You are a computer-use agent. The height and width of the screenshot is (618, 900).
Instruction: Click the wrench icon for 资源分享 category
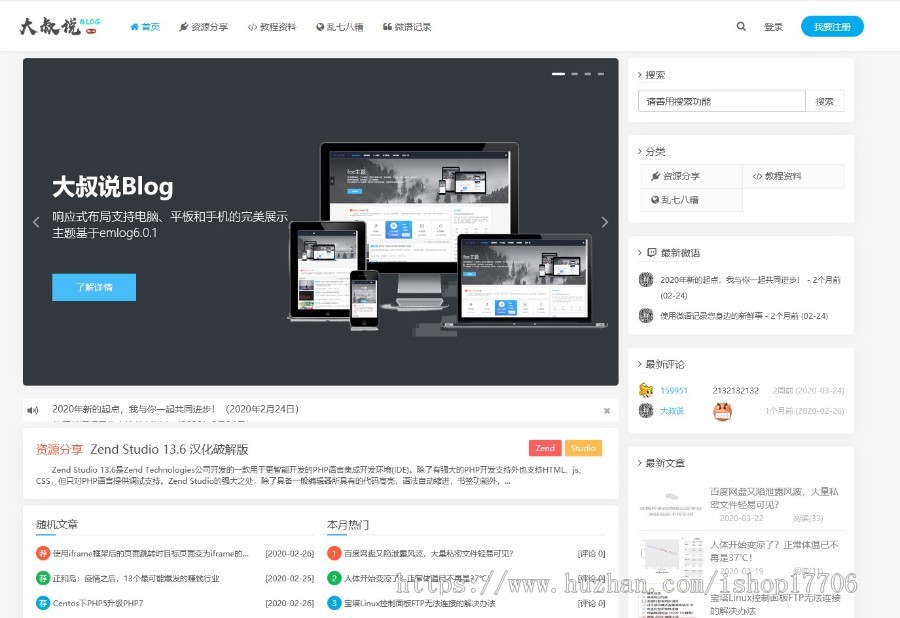(655, 175)
